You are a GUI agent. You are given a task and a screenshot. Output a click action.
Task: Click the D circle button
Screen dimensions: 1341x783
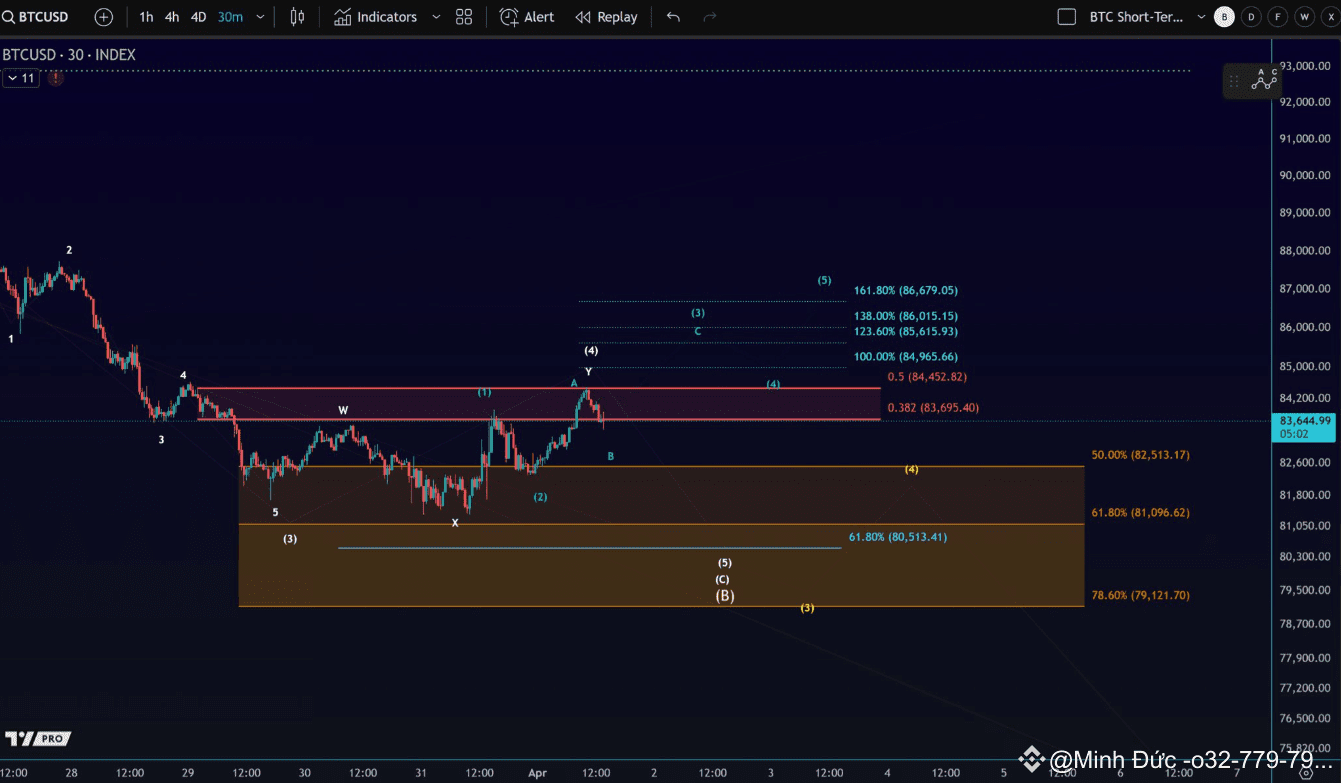tap(1251, 17)
